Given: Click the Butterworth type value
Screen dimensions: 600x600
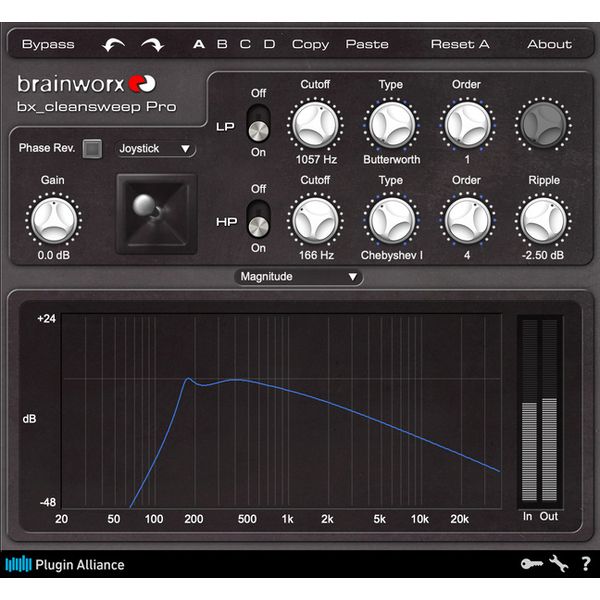Looking at the screenshot, I should click(x=391, y=160).
